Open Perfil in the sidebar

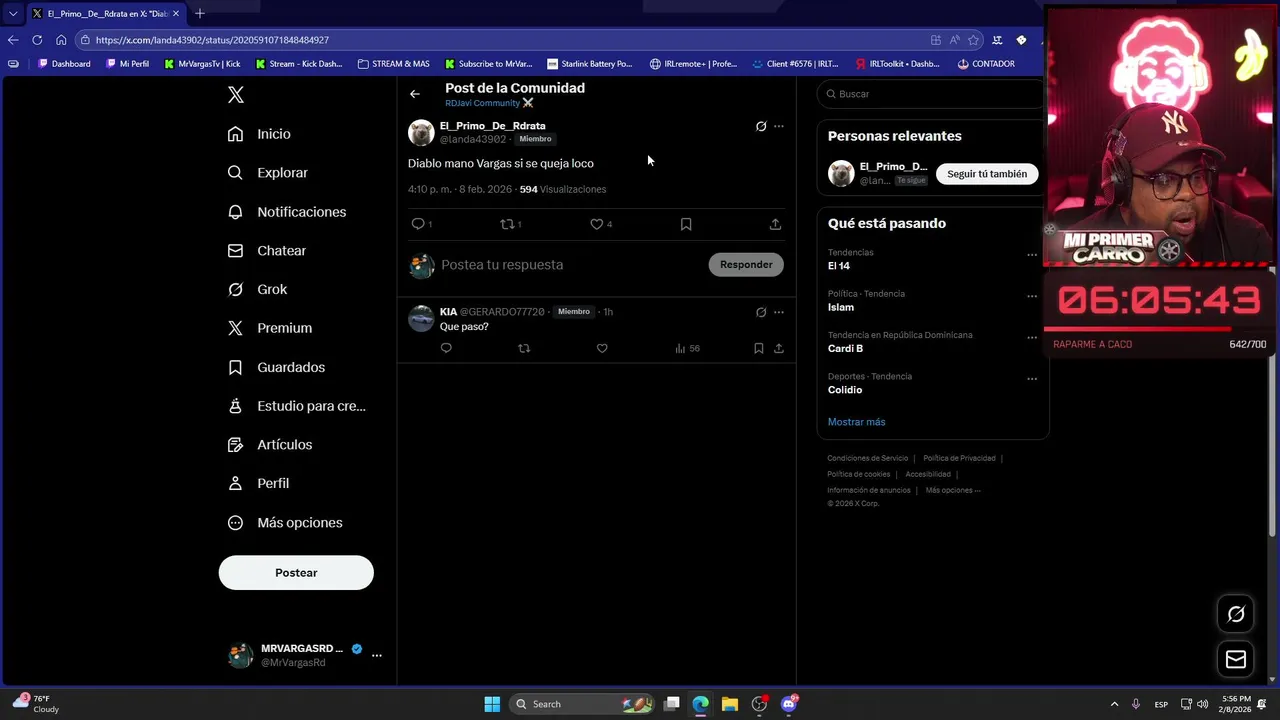click(x=258, y=483)
